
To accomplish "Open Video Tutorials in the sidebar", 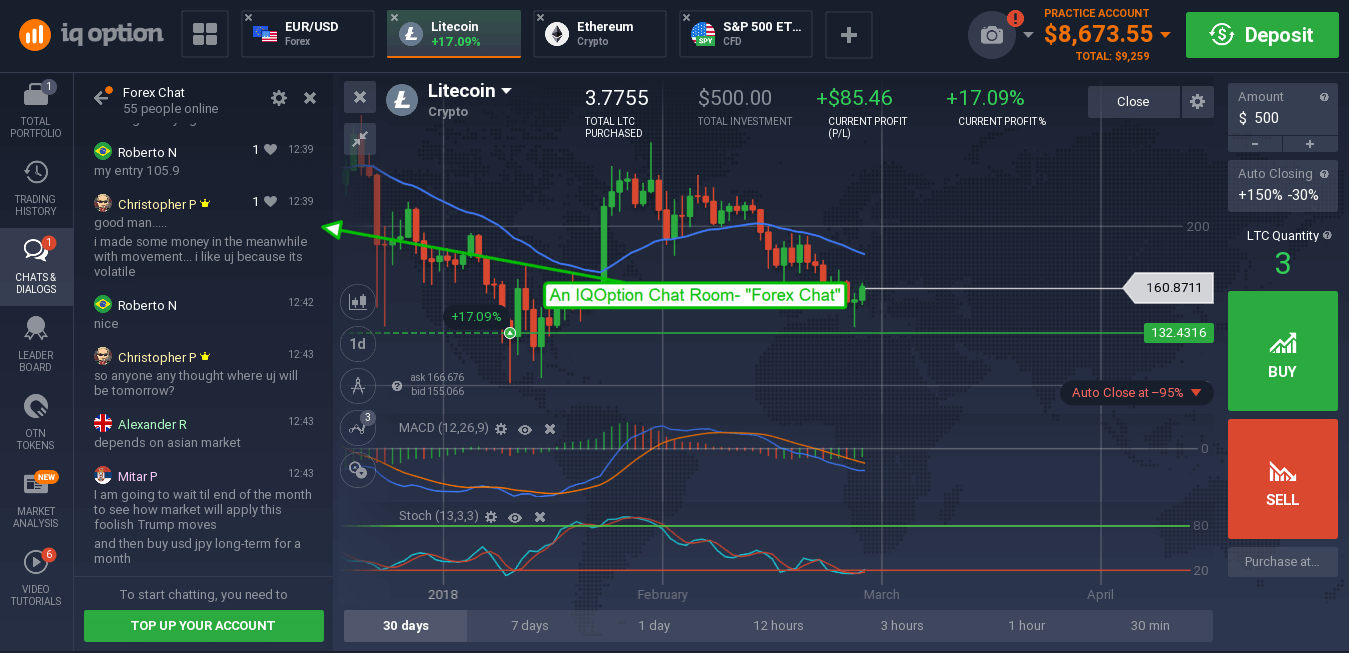I will click(36, 578).
